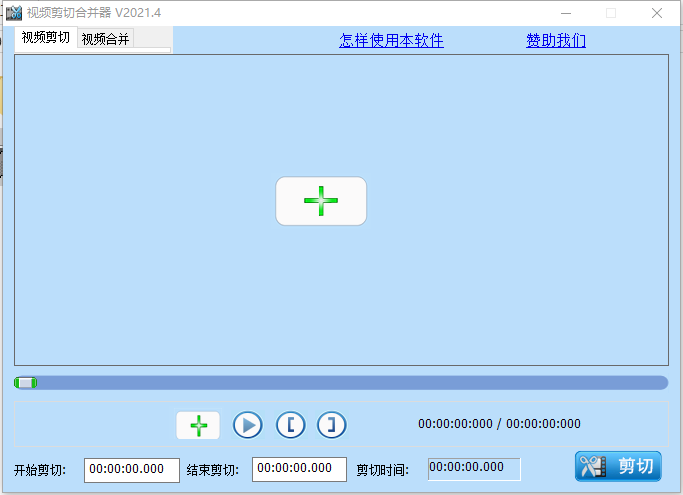The height and width of the screenshot is (495, 683).
Task: Click the green progress slider handle
Action: [x=25, y=383]
